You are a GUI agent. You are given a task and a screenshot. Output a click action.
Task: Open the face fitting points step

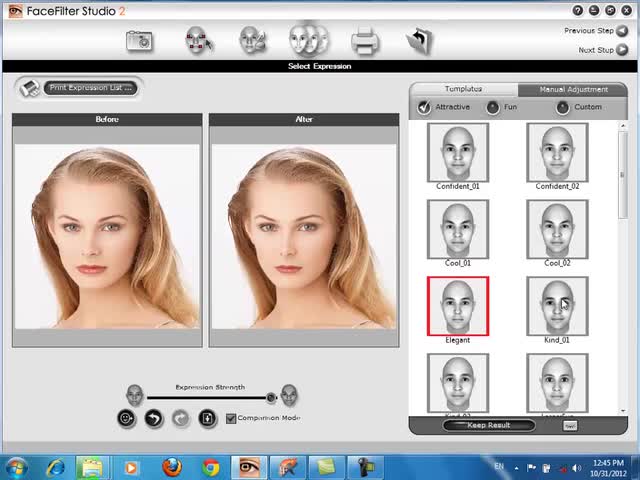click(x=199, y=40)
